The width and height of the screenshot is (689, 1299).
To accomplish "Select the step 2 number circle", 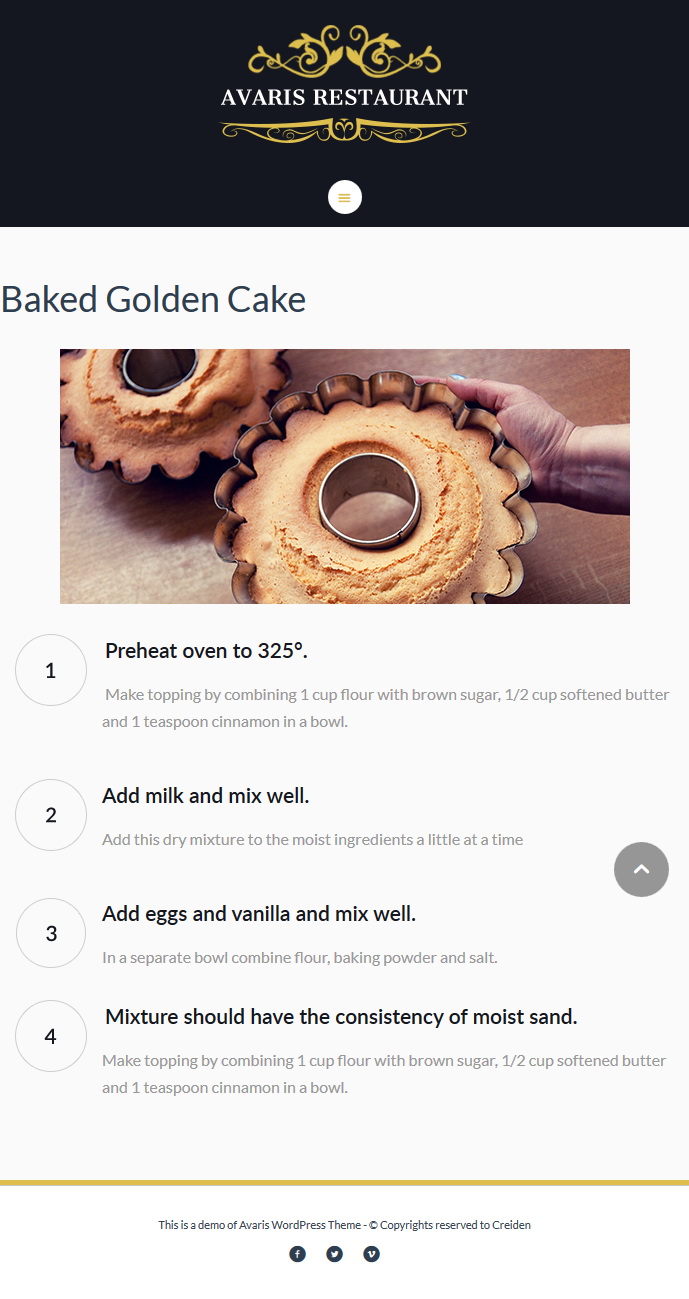I will 51,815.
